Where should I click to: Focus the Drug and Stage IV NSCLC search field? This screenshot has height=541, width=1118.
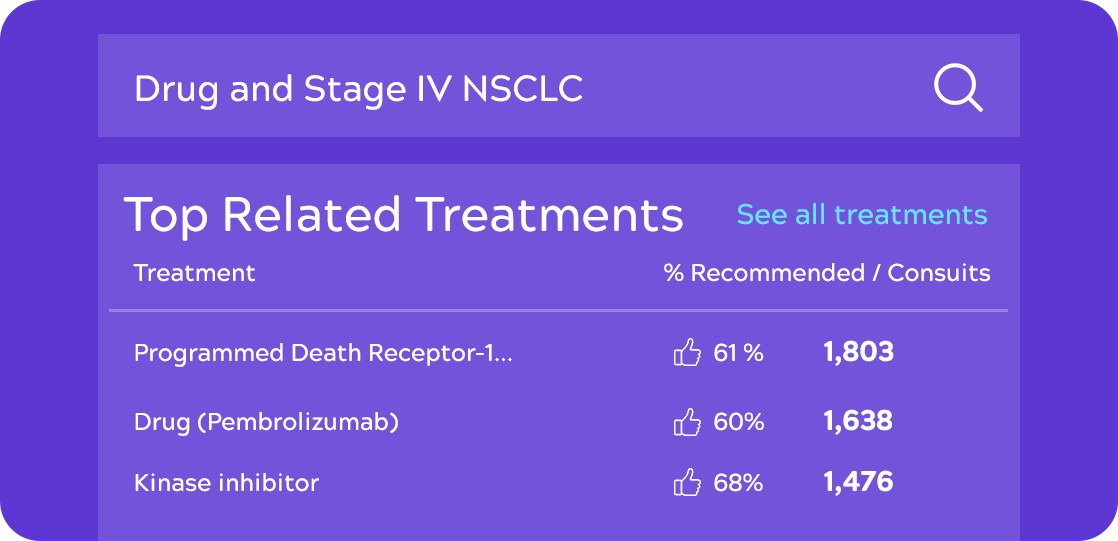click(558, 86)
